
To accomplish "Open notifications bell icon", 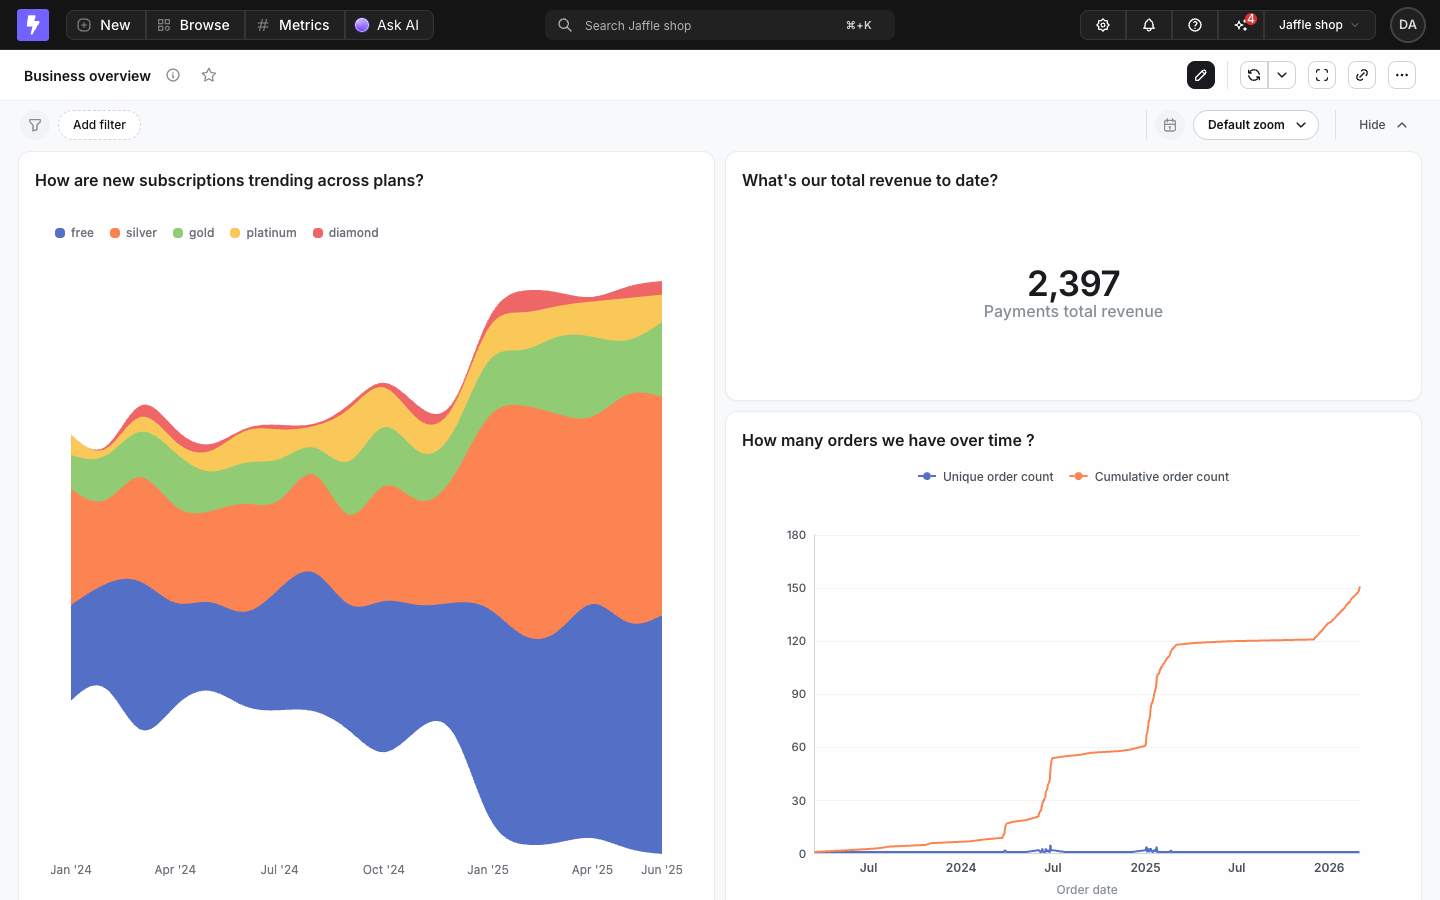I will click(1149, 25).
